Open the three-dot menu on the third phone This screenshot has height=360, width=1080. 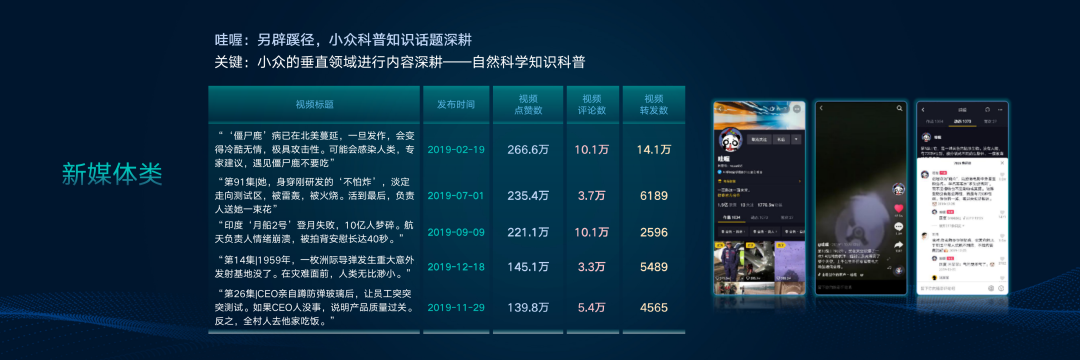(1000, 109)
